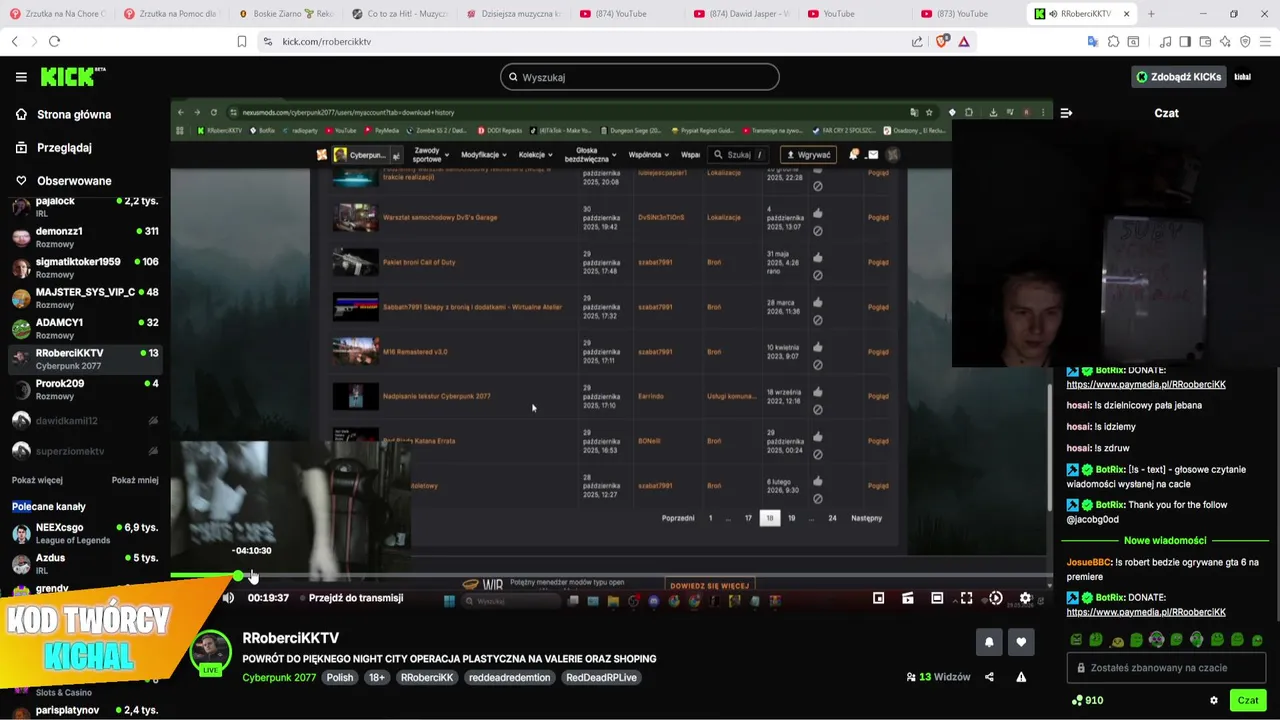Collapse followed list with Pokaż mniej
Image resolution: width=1280 pixels, height=720 pixels.
135,480
